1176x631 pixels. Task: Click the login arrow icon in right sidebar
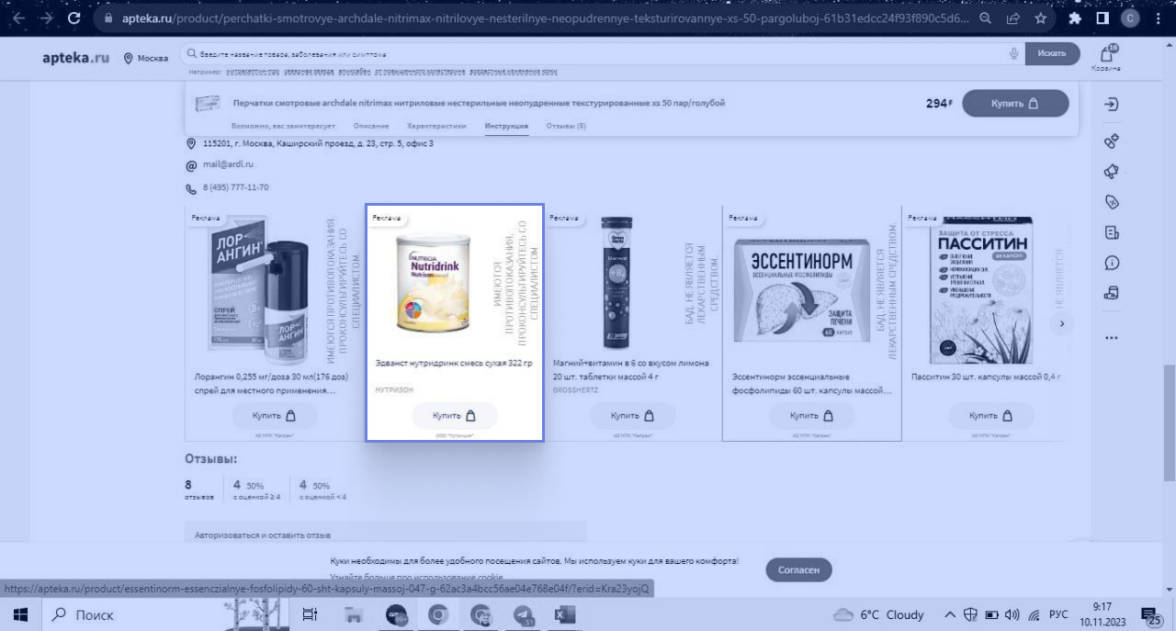pos(1112,104)
